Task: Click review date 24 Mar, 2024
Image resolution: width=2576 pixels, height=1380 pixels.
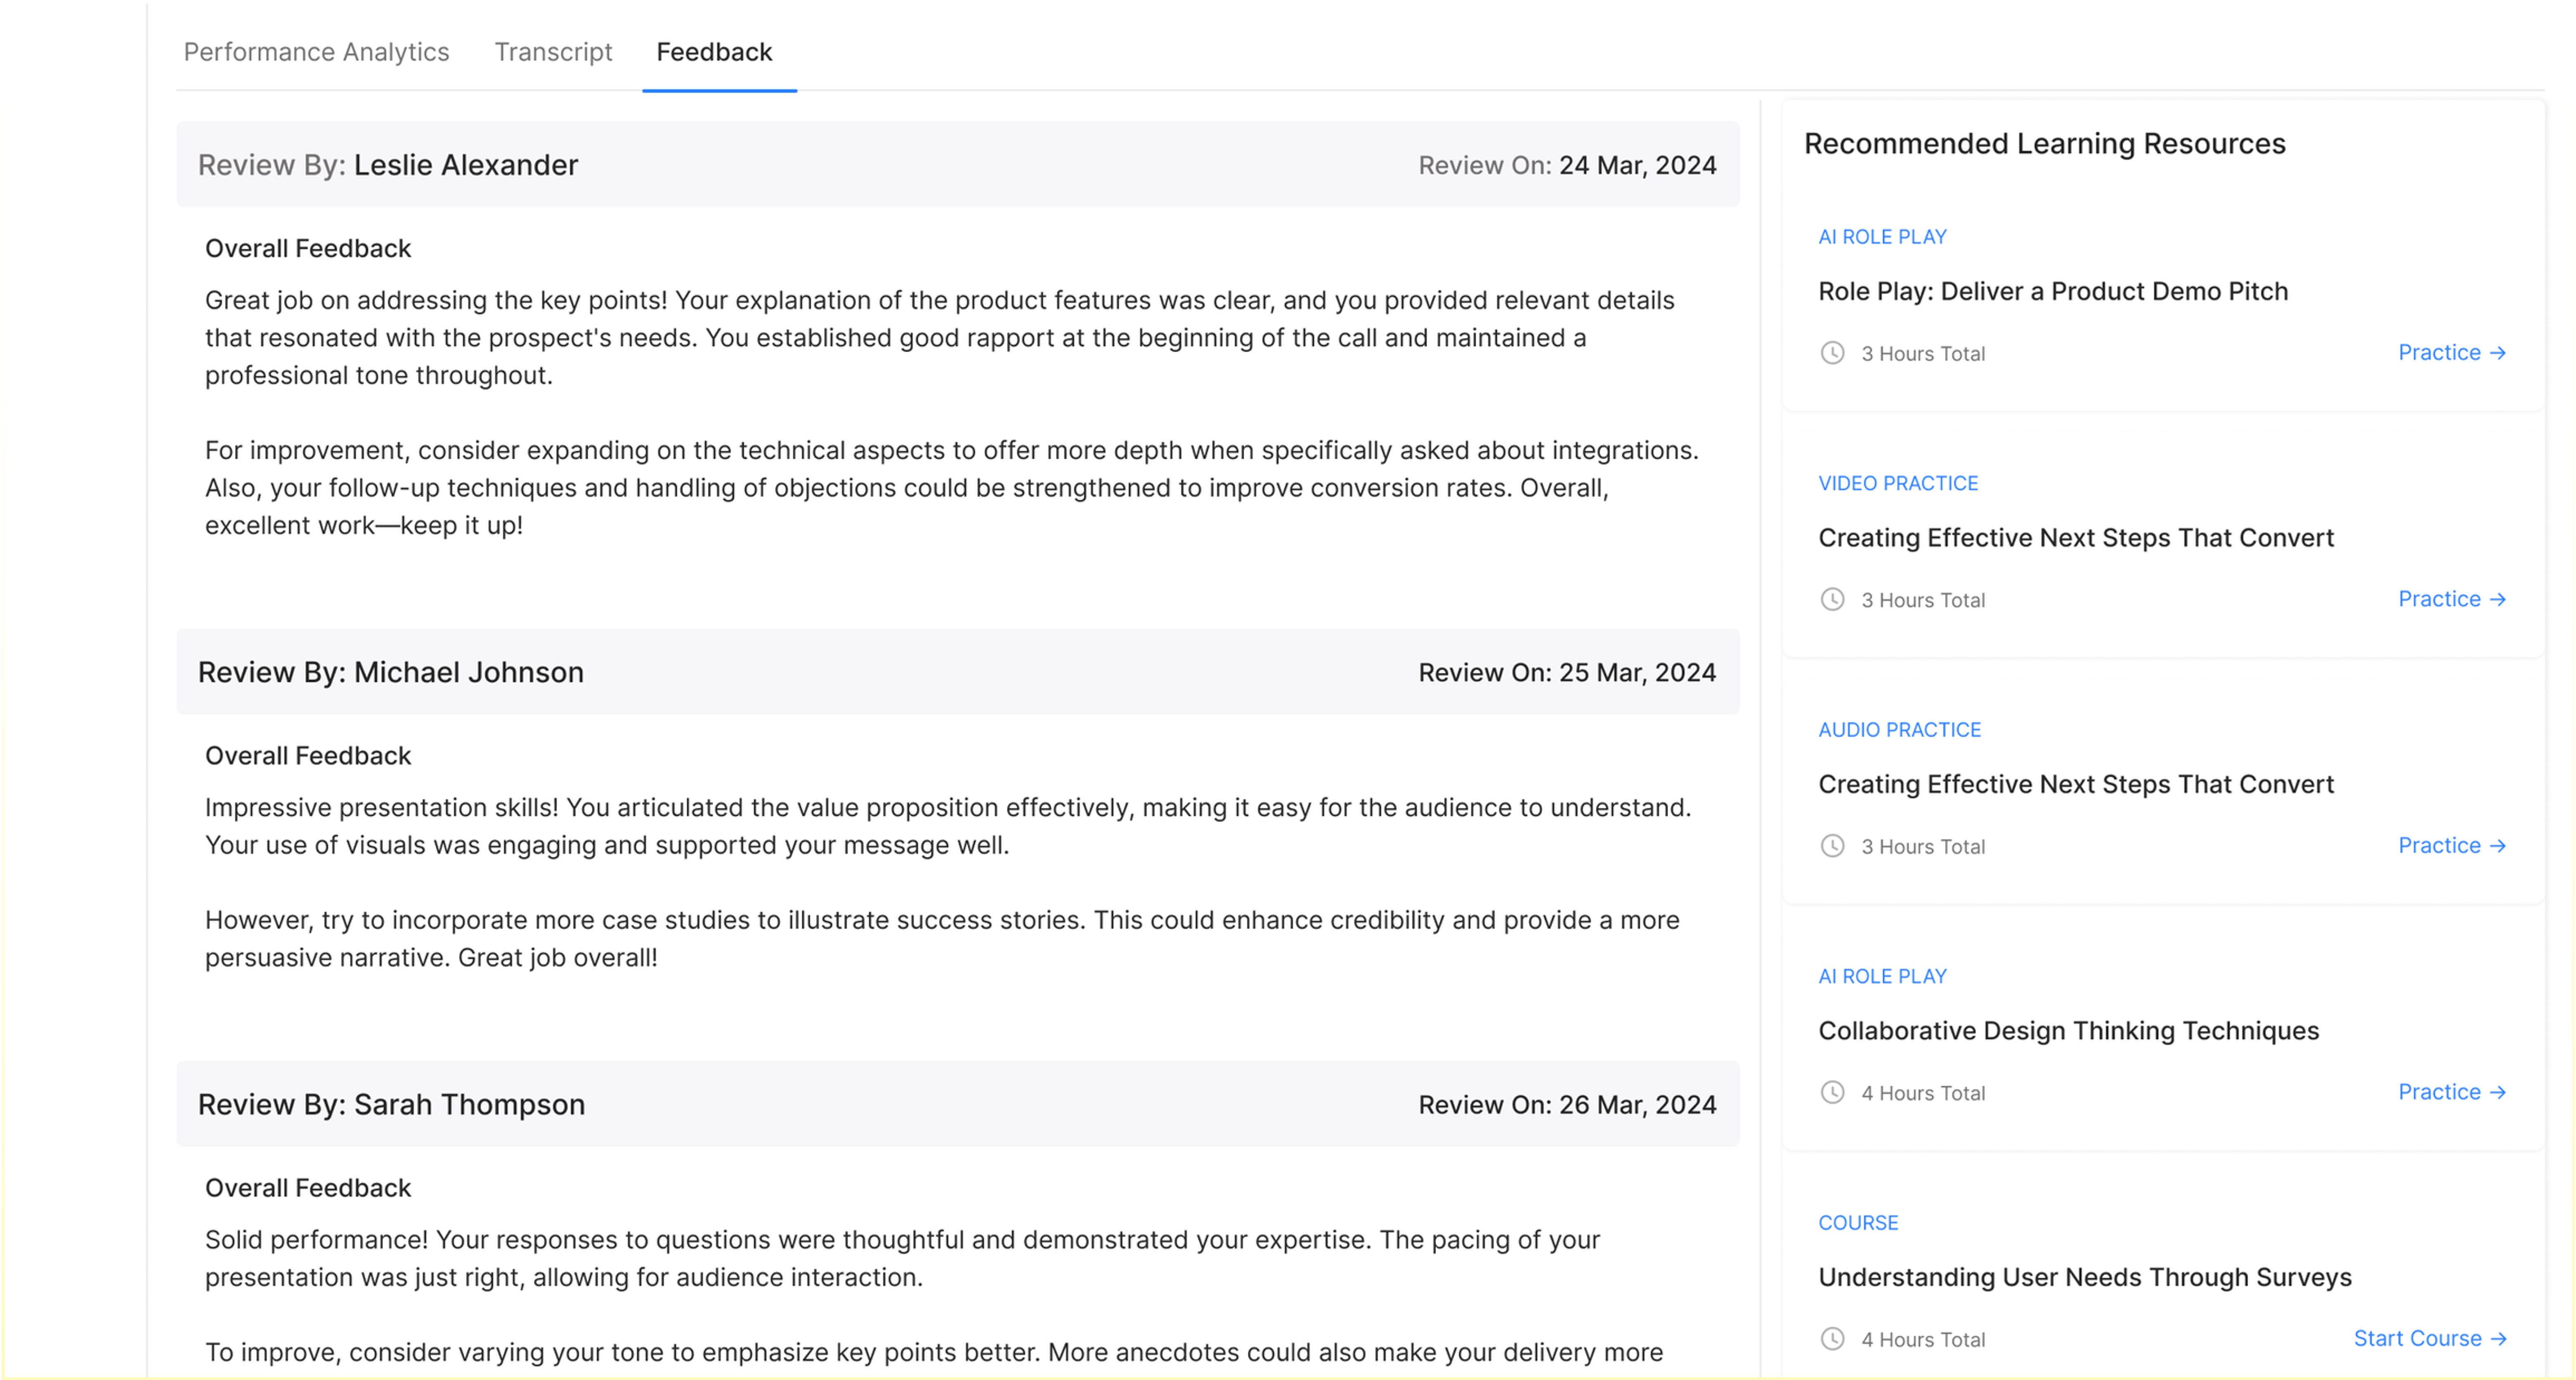Action: click(1637, 165)
